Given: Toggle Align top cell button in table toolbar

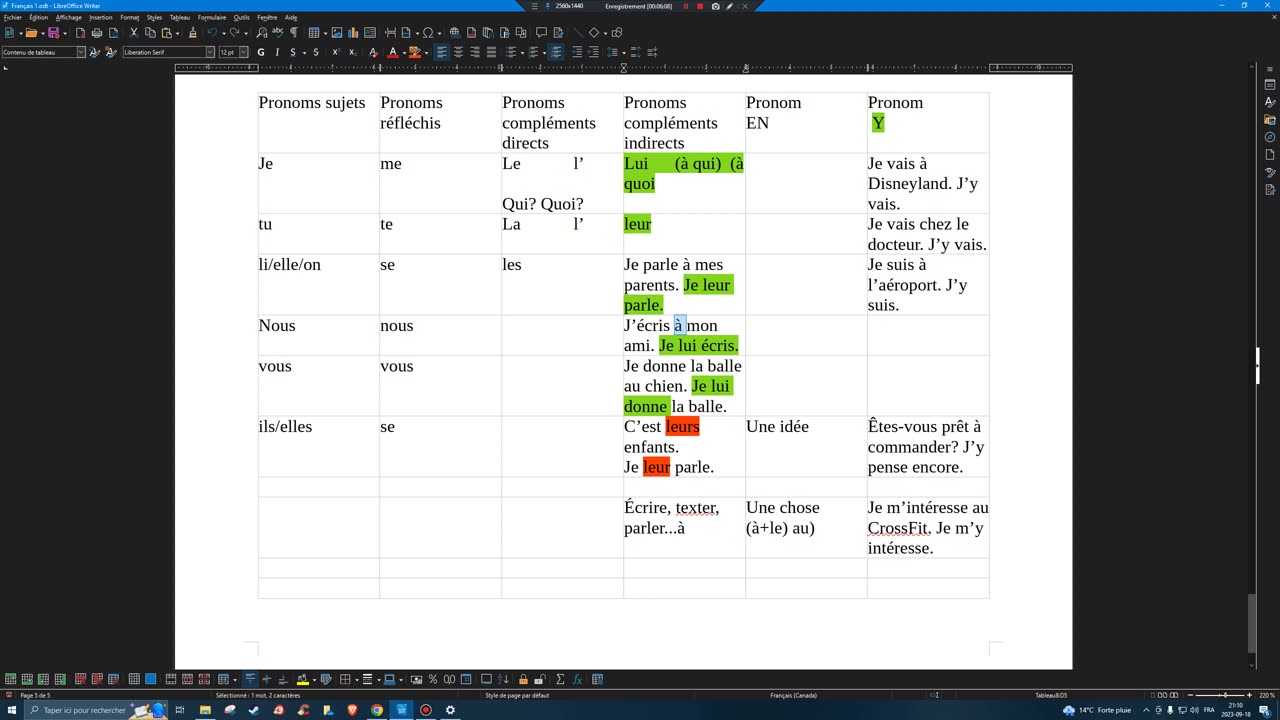Looking at the screenshot, I should [250, 679].
